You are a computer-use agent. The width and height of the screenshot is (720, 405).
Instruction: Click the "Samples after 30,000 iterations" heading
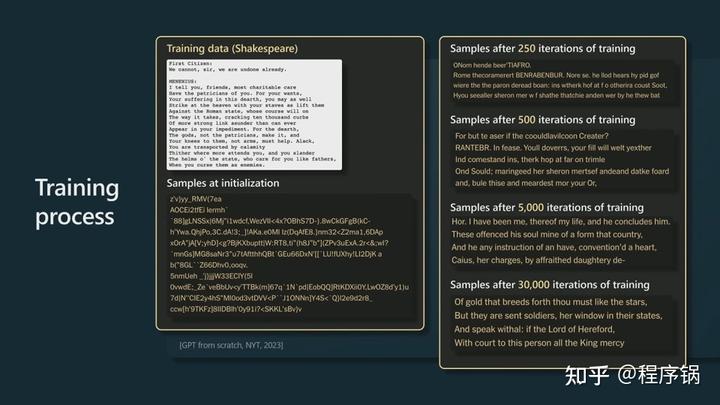coord(550,287)
